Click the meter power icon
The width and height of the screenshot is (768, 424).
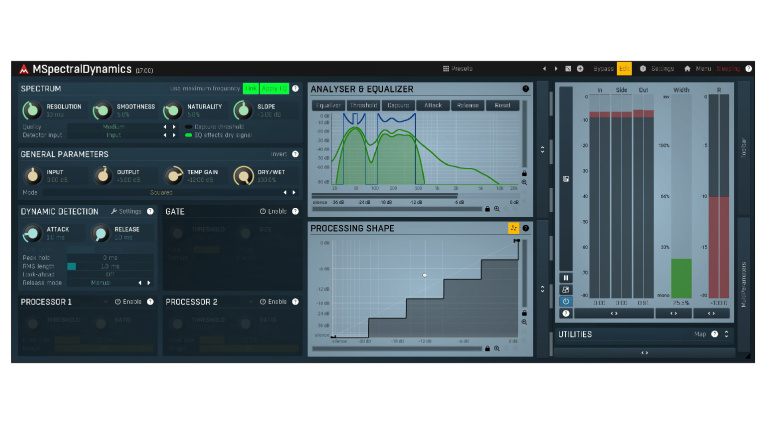[x=566, y=301]
